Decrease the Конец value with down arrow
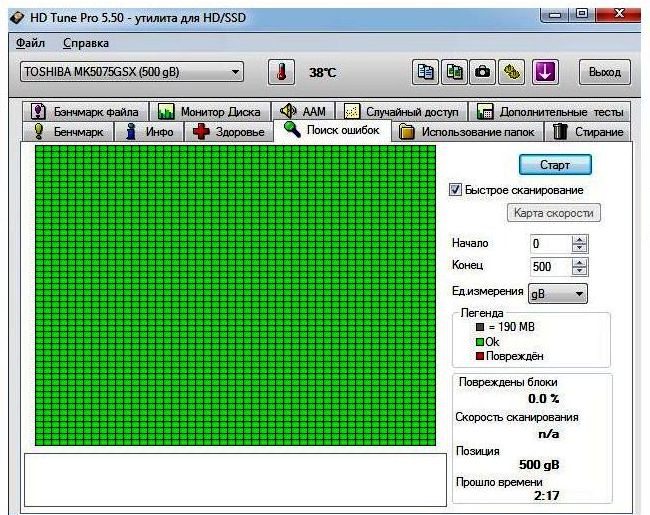The image size is (650, 515). 579,271
